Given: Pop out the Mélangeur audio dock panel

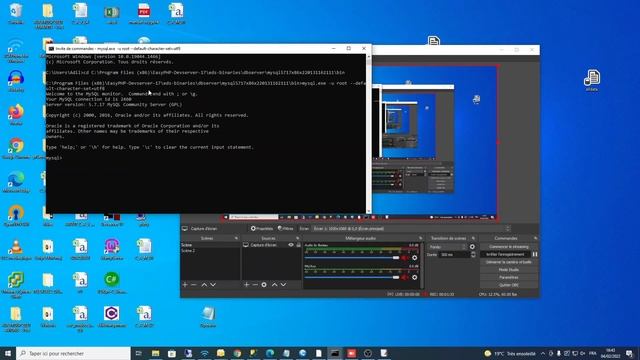Looking at the screenshot, I should pos(420,238).
